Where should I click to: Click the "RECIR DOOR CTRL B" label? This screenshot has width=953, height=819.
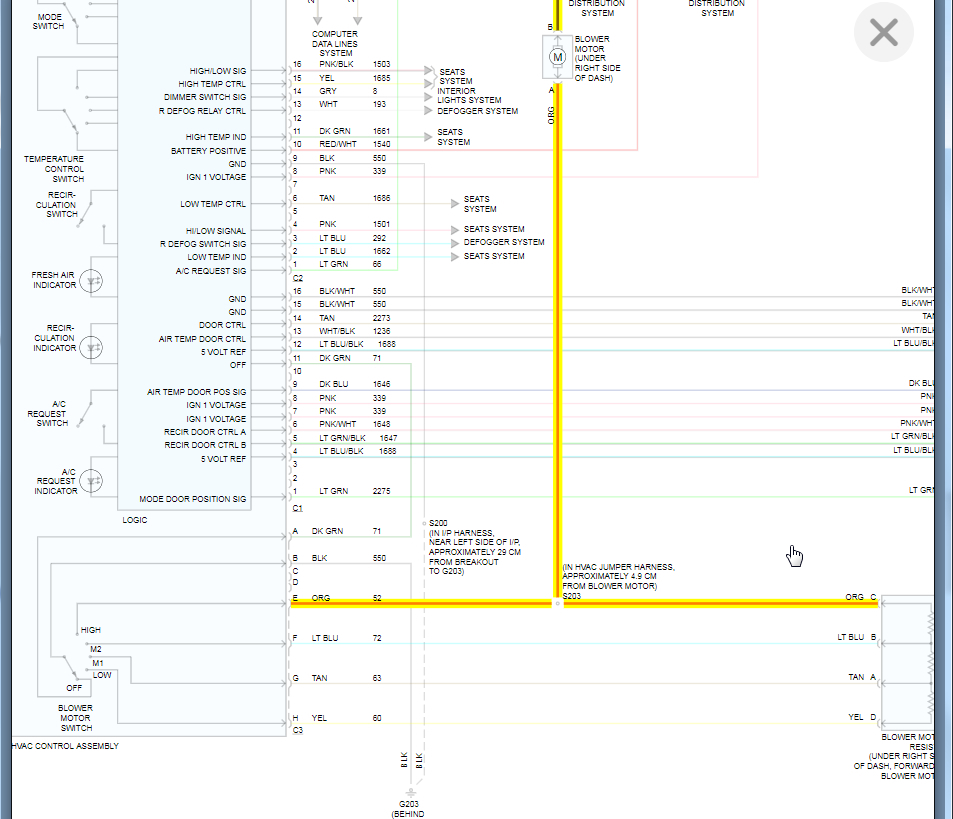(205, 445)
